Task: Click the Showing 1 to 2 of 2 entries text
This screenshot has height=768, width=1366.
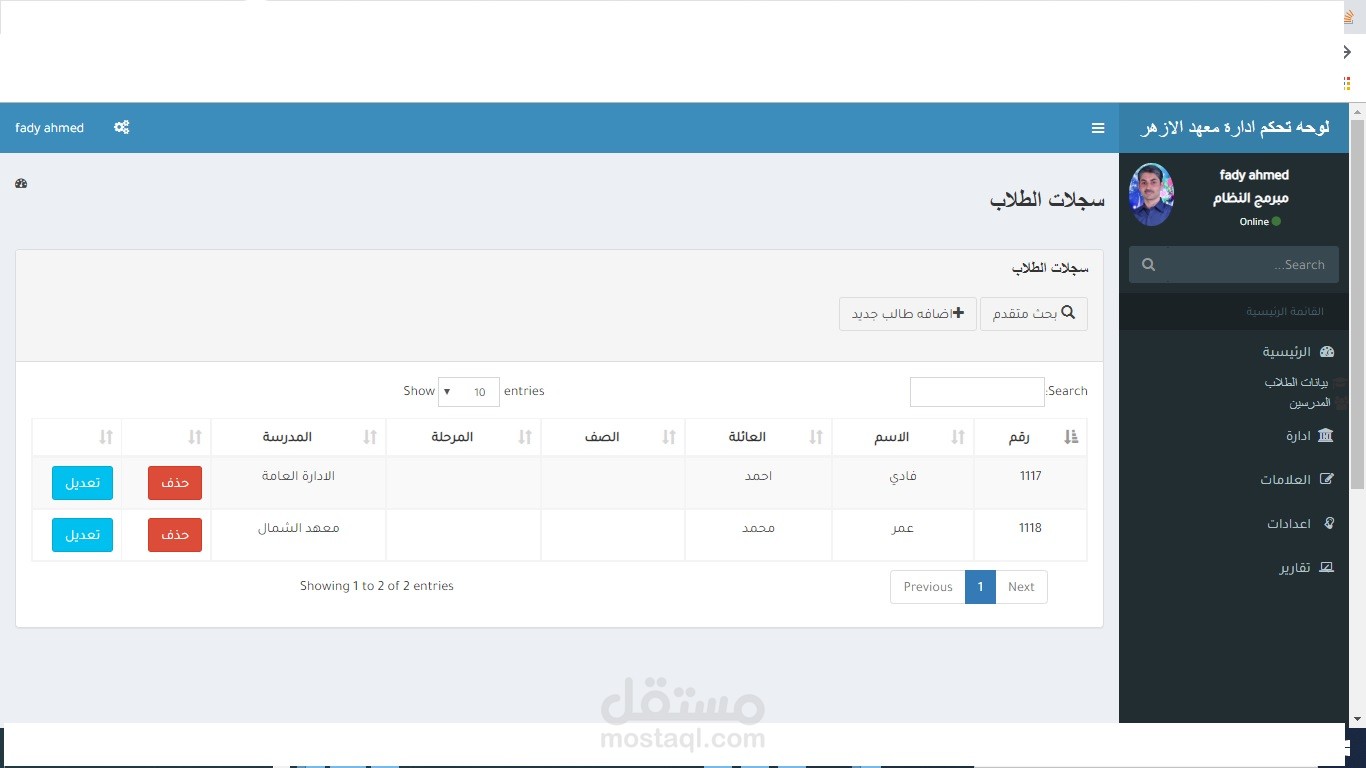Action: (377, 586)
